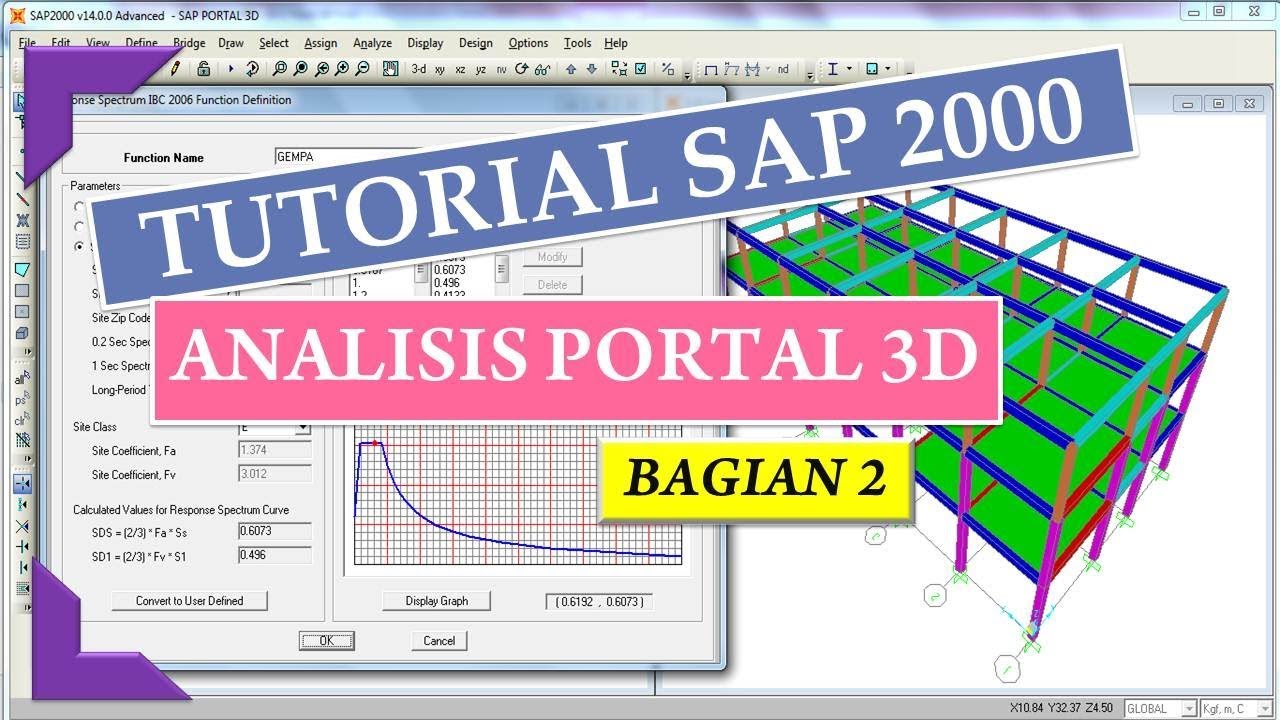Toggle the checkmark Set Display Options icon
Screen dimensions: 1280x720
pos(640,69)
